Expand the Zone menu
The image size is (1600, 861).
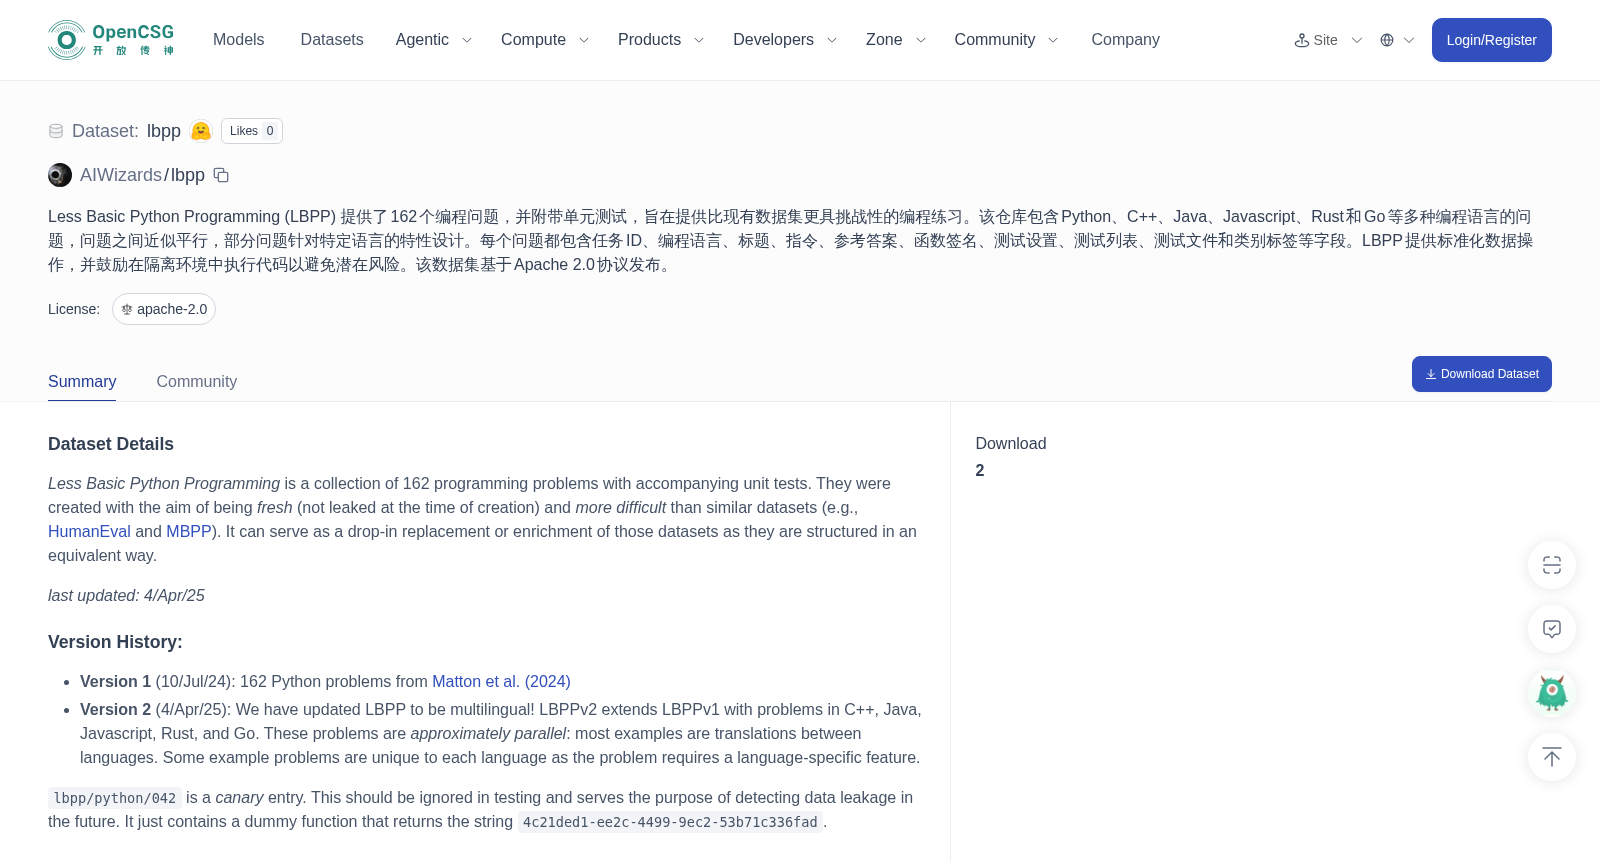click(x=896, y=40)
